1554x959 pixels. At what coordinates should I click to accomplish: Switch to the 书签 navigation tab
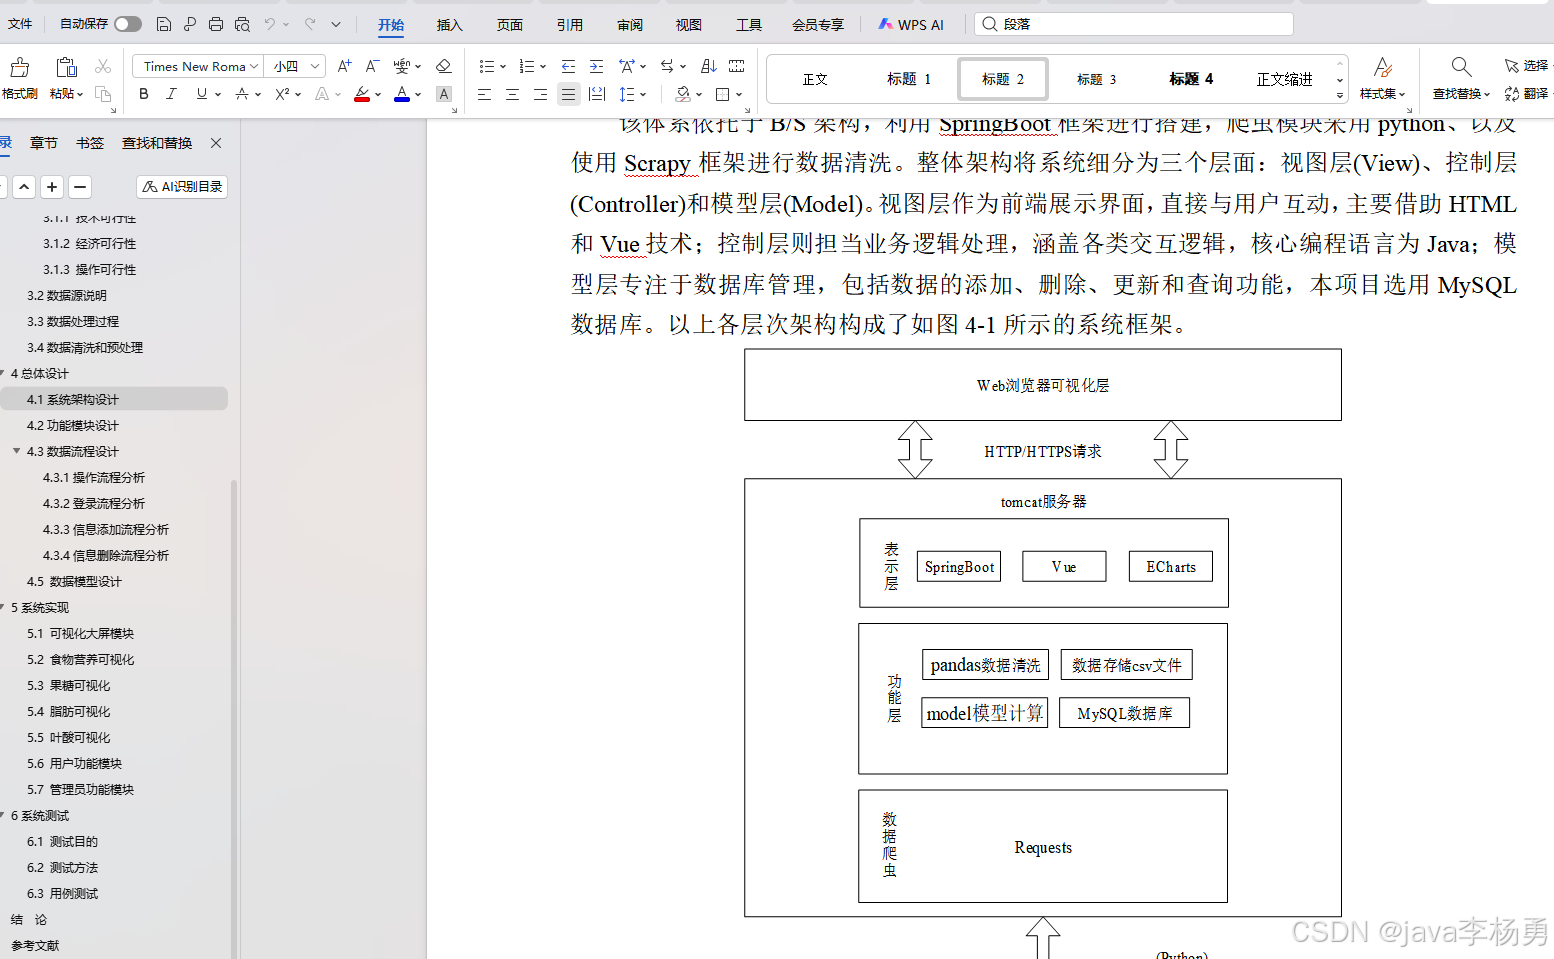[x=90, y=143]
